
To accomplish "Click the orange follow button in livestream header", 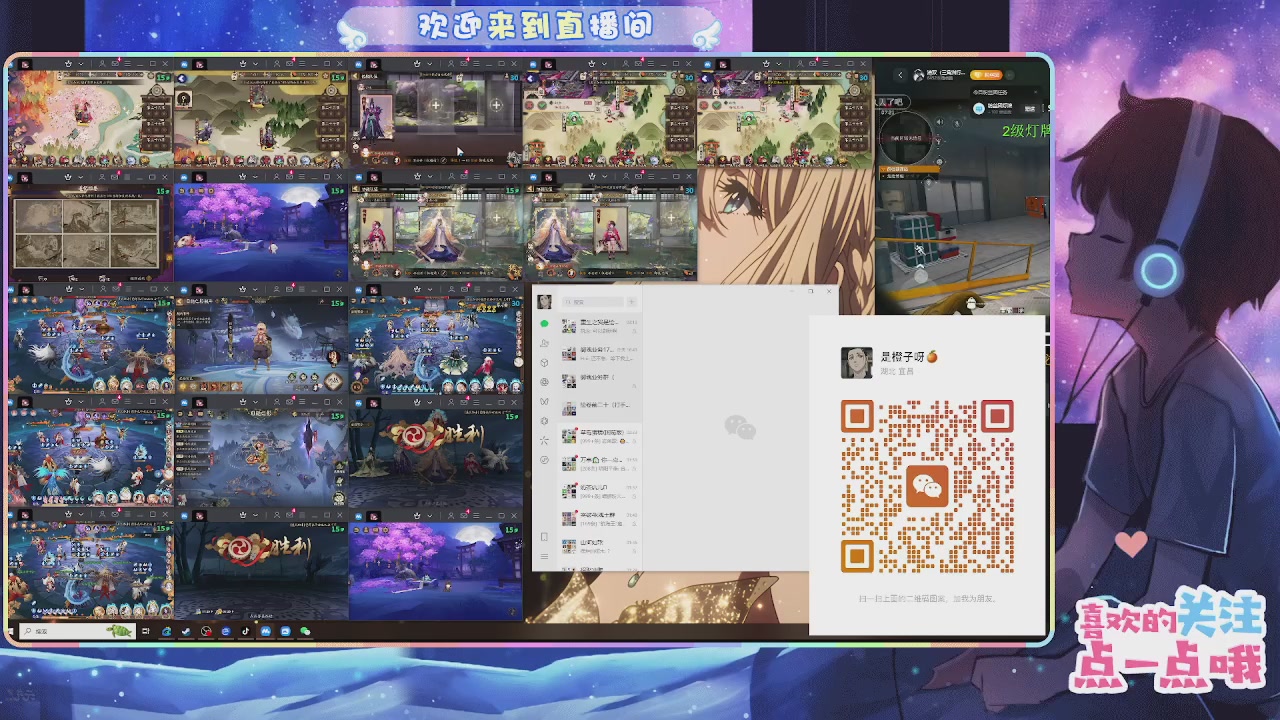I will click(x=986, y=75).
